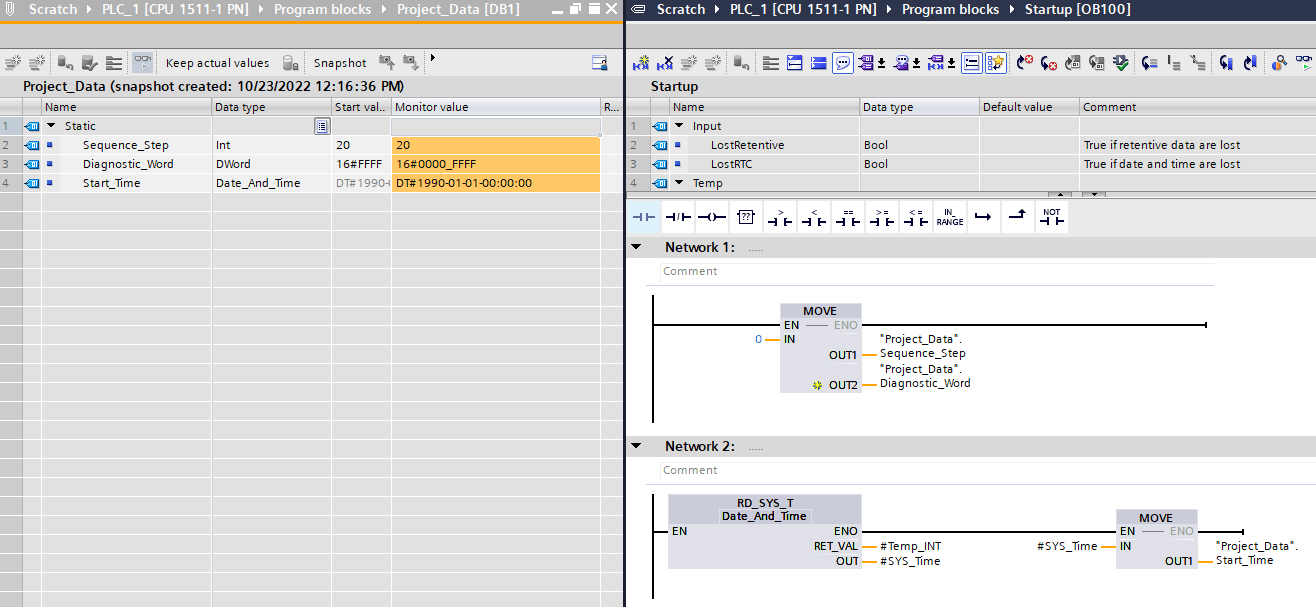Viewport: 1316px width, 607px height.
Task: Click the Snapshot text button
Action: pos(340,63)
